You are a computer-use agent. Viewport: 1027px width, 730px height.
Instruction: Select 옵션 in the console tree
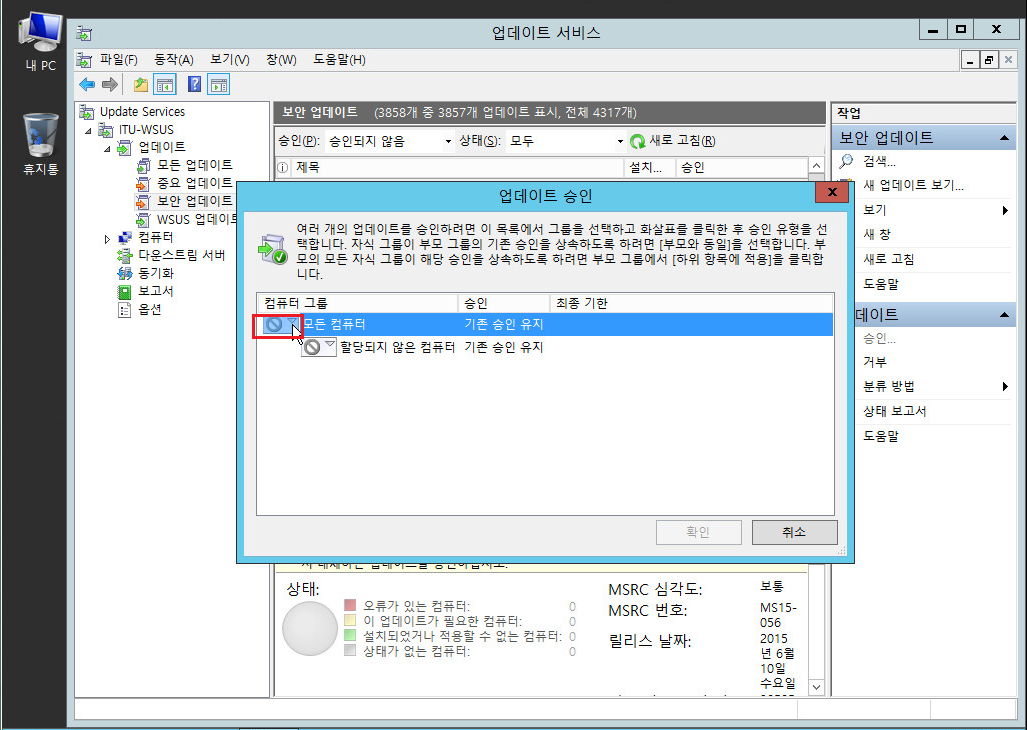tap(149, 309)
